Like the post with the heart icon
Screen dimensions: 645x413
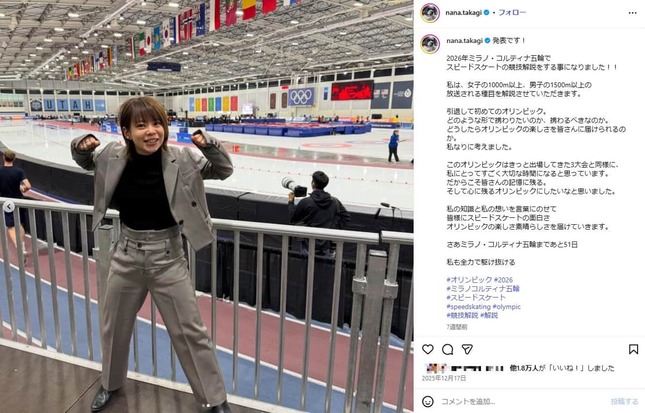click(x=428, y=349)
